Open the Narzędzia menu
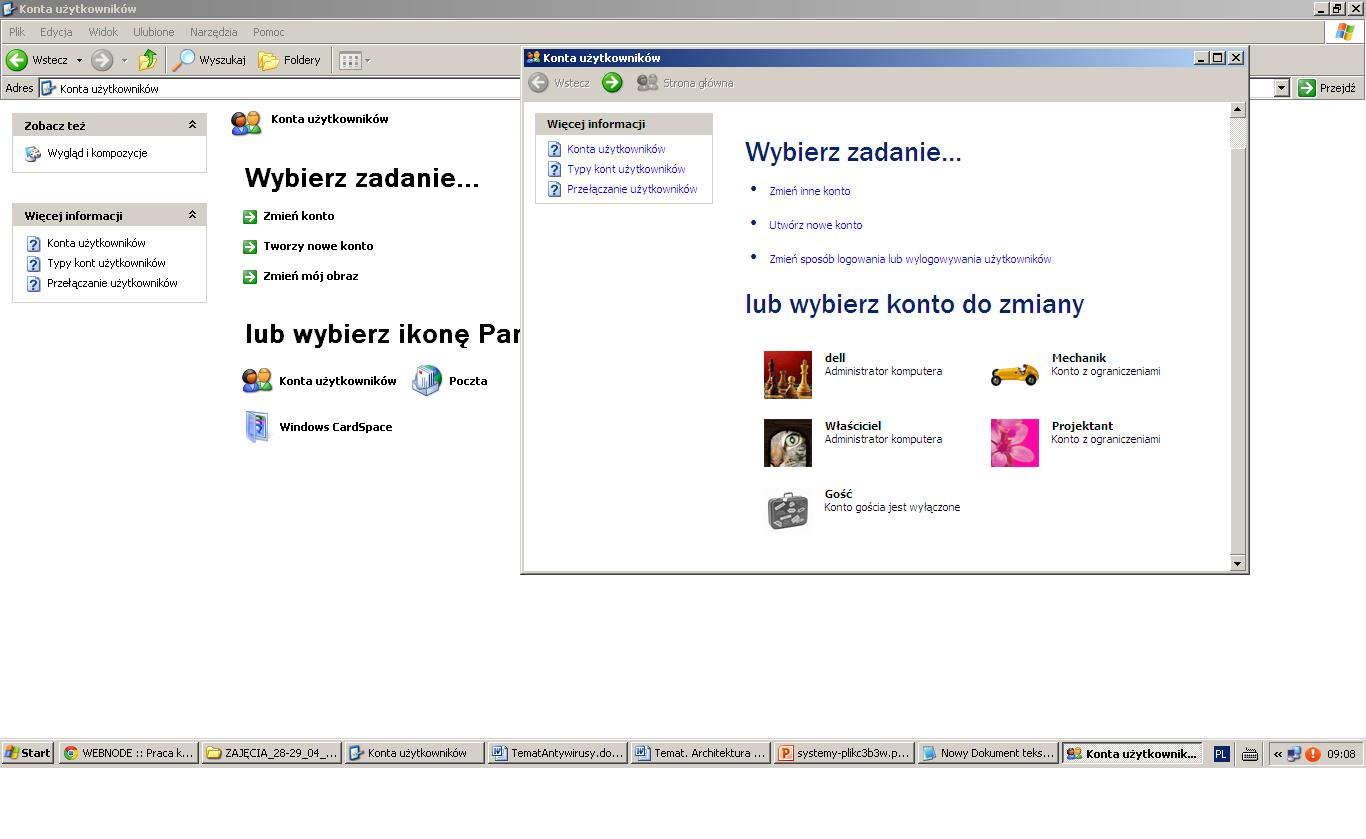Screen dimensions: 1366x839 click(x=213, y=32)
